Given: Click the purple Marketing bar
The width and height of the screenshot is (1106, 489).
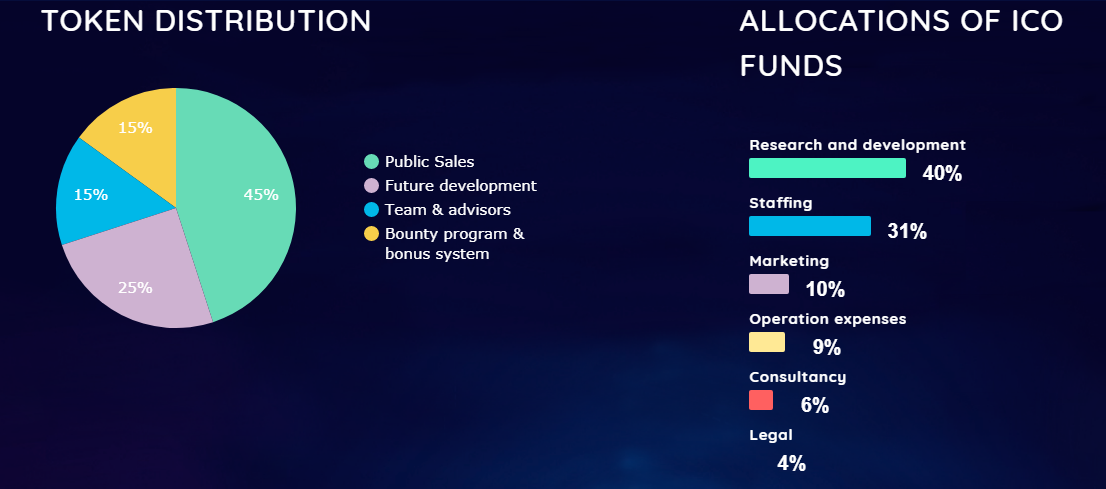Looking at the screenshot, I should pyautogui.click(x=769, y=284).
